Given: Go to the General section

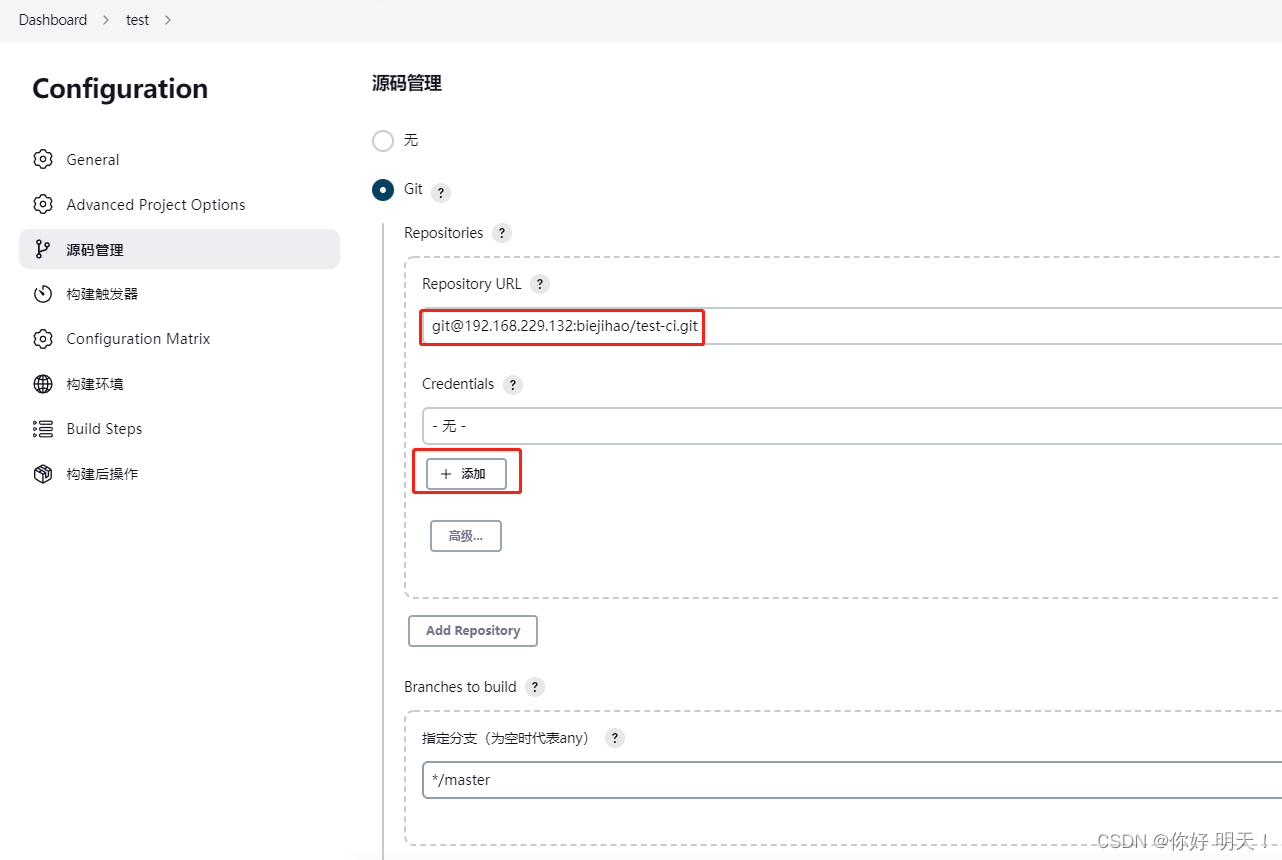Looking at the screenshot, I should (x=179, y=159).
